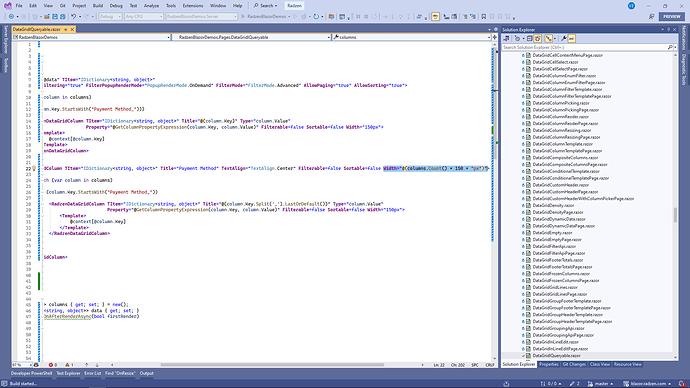Switch to the Resource View panel tab
Screen dimensions: 690x388
(x=628, y=364)
